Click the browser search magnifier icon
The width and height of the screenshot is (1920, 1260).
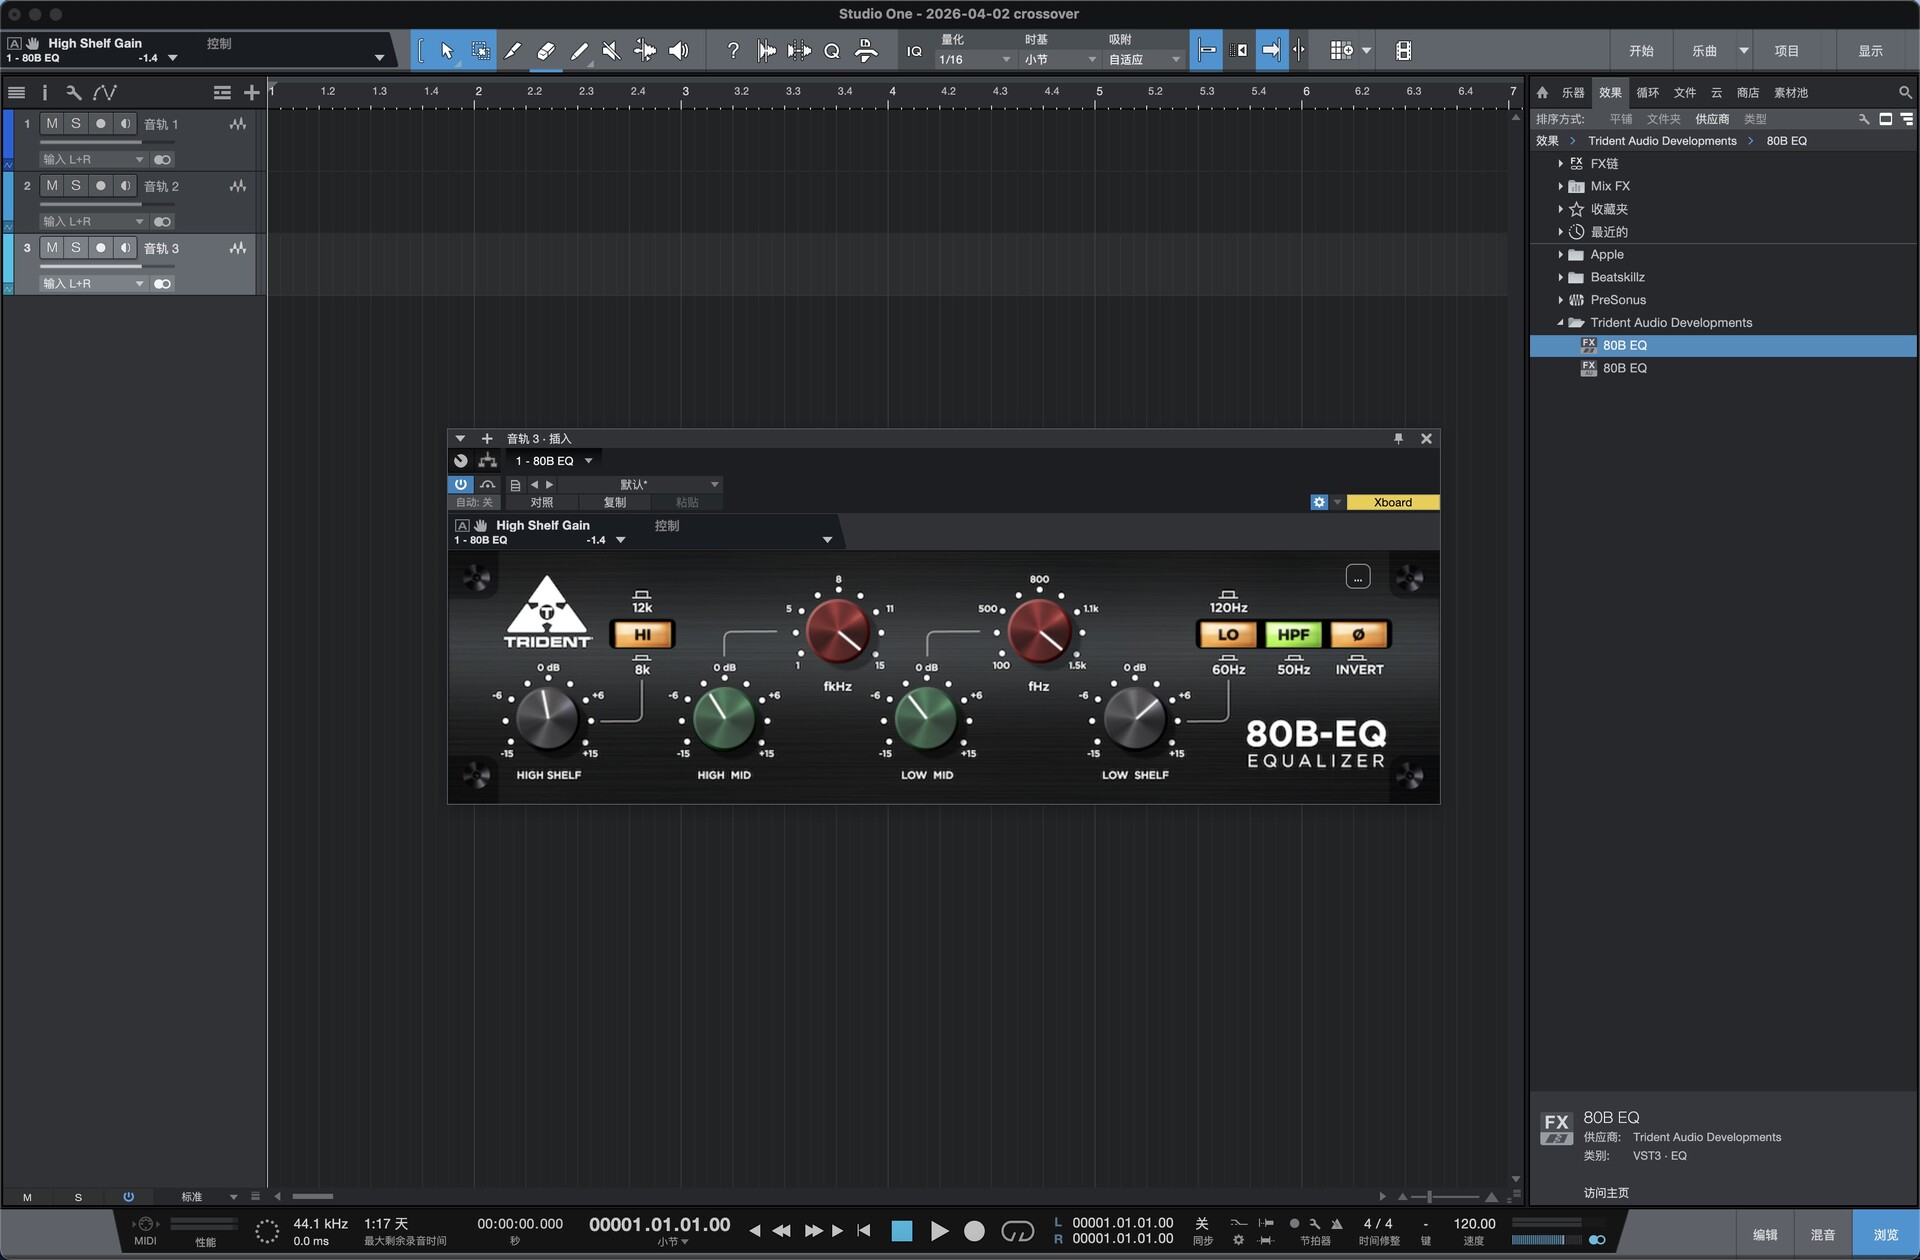1905,93
